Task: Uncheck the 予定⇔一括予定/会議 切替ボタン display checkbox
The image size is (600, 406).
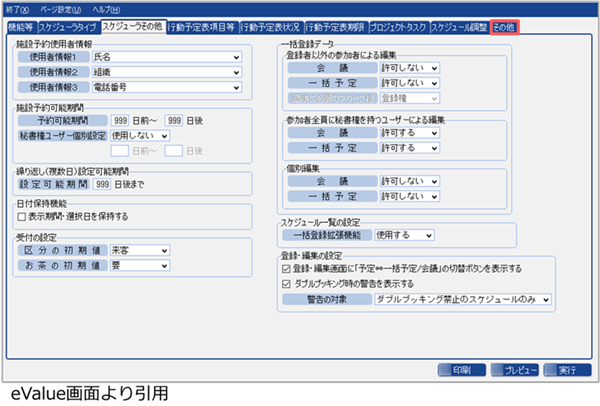Action: pyautogui.click(x=286, y=268)
